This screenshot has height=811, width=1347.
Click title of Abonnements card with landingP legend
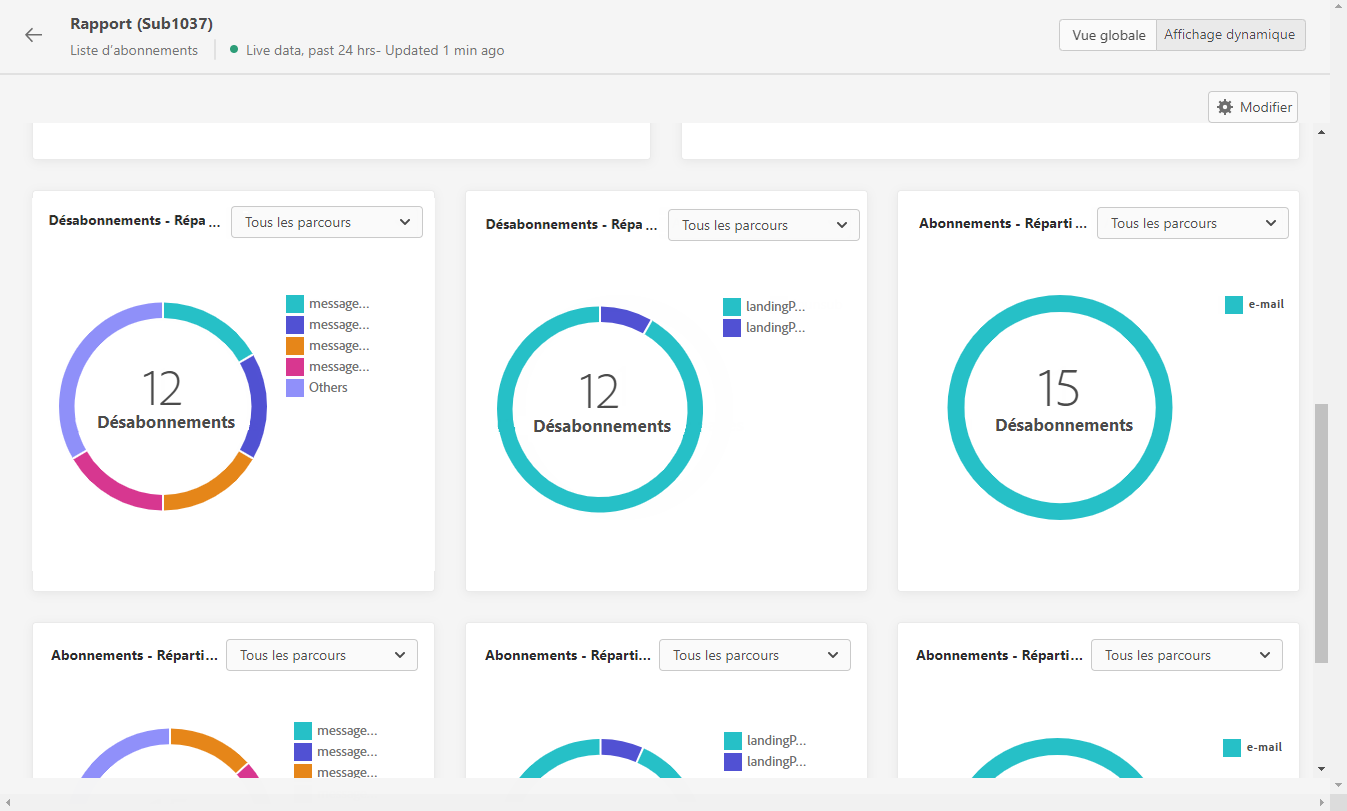(x=567, y=655)
